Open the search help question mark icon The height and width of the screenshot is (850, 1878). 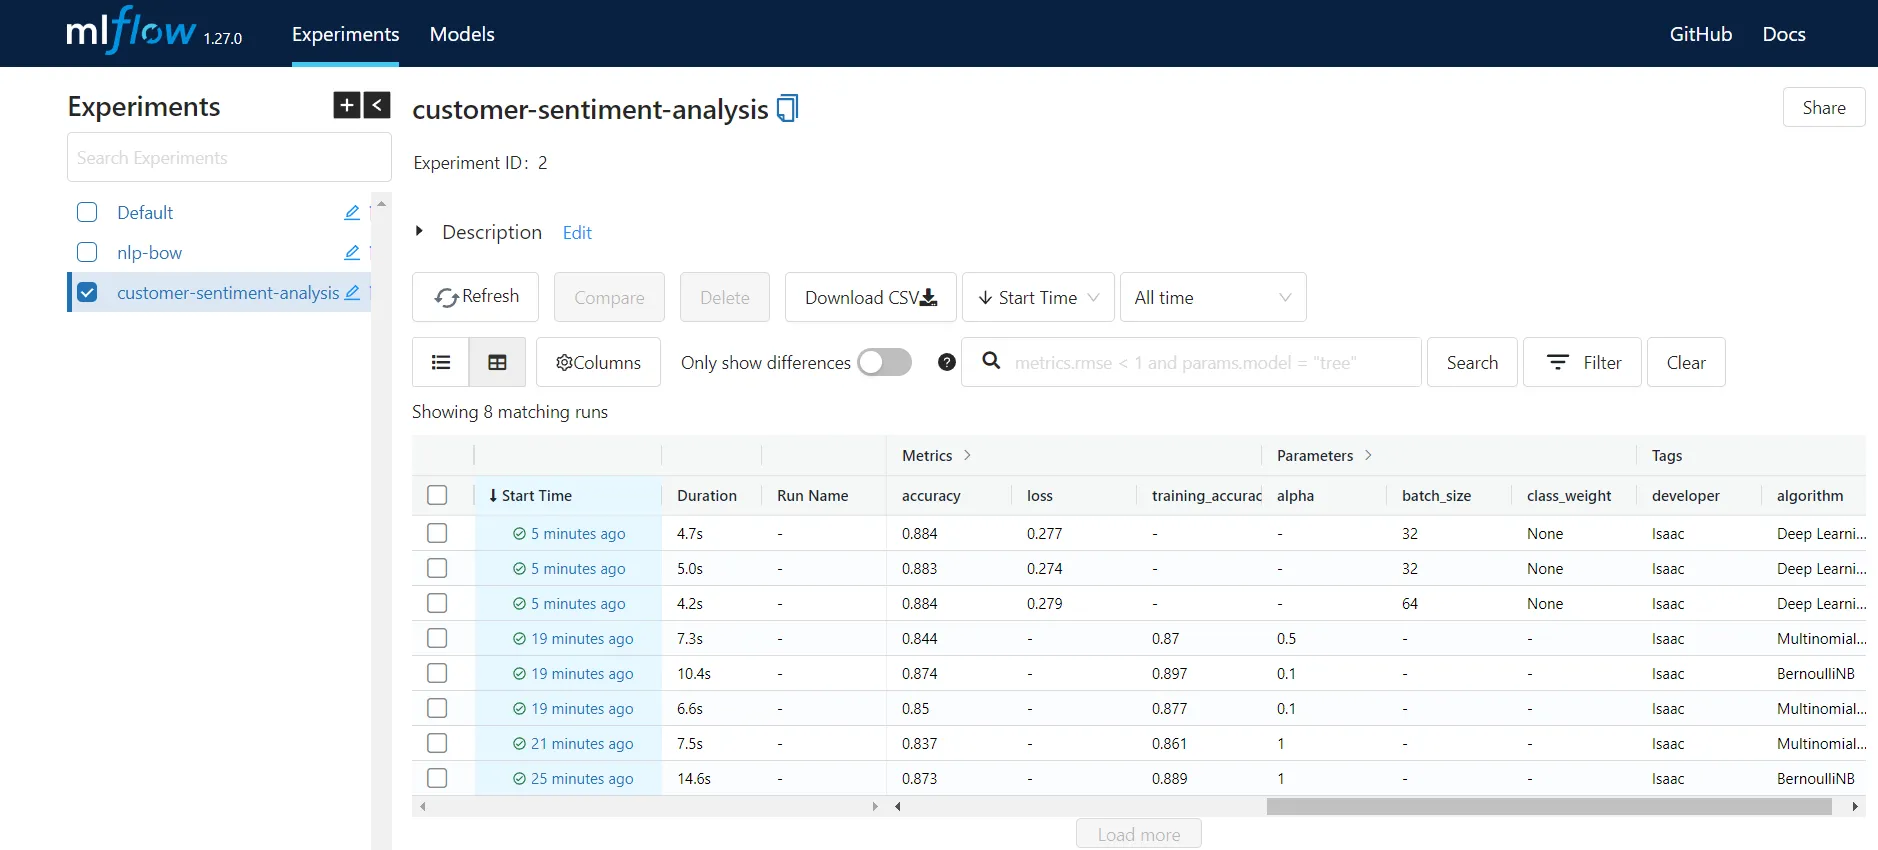click(947, 362)
